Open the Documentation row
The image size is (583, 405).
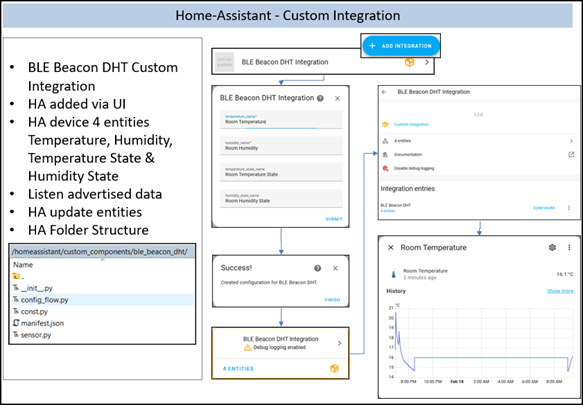pyautogui.click(x=478, y=155)
